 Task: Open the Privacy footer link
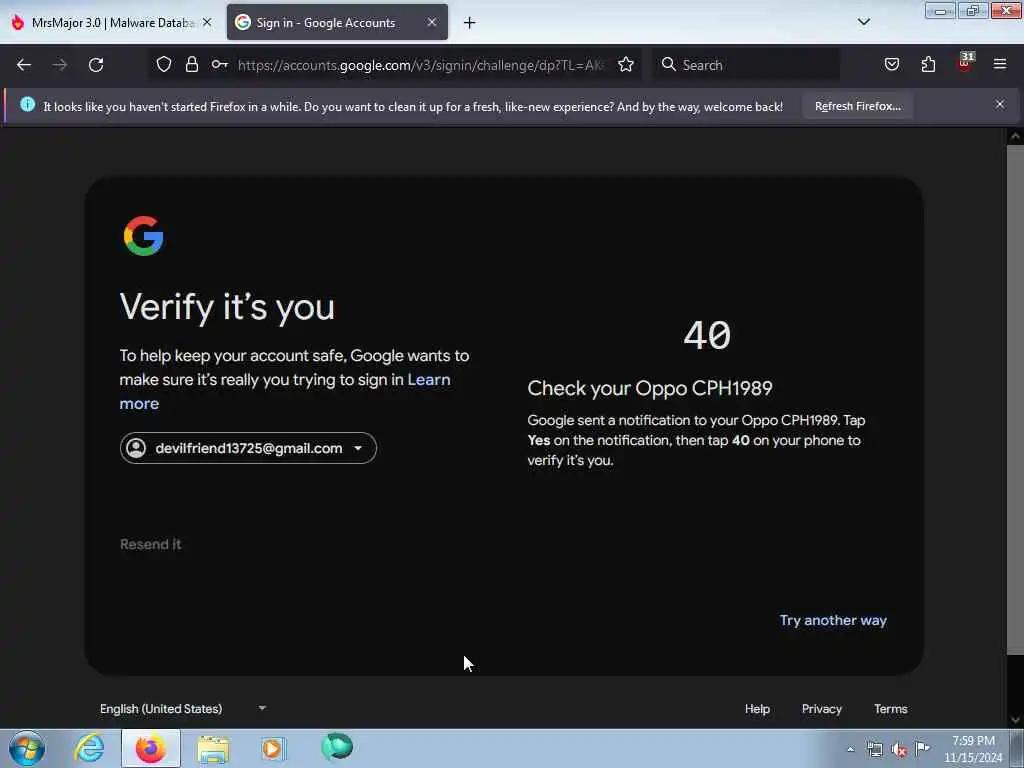click(822, 709)
